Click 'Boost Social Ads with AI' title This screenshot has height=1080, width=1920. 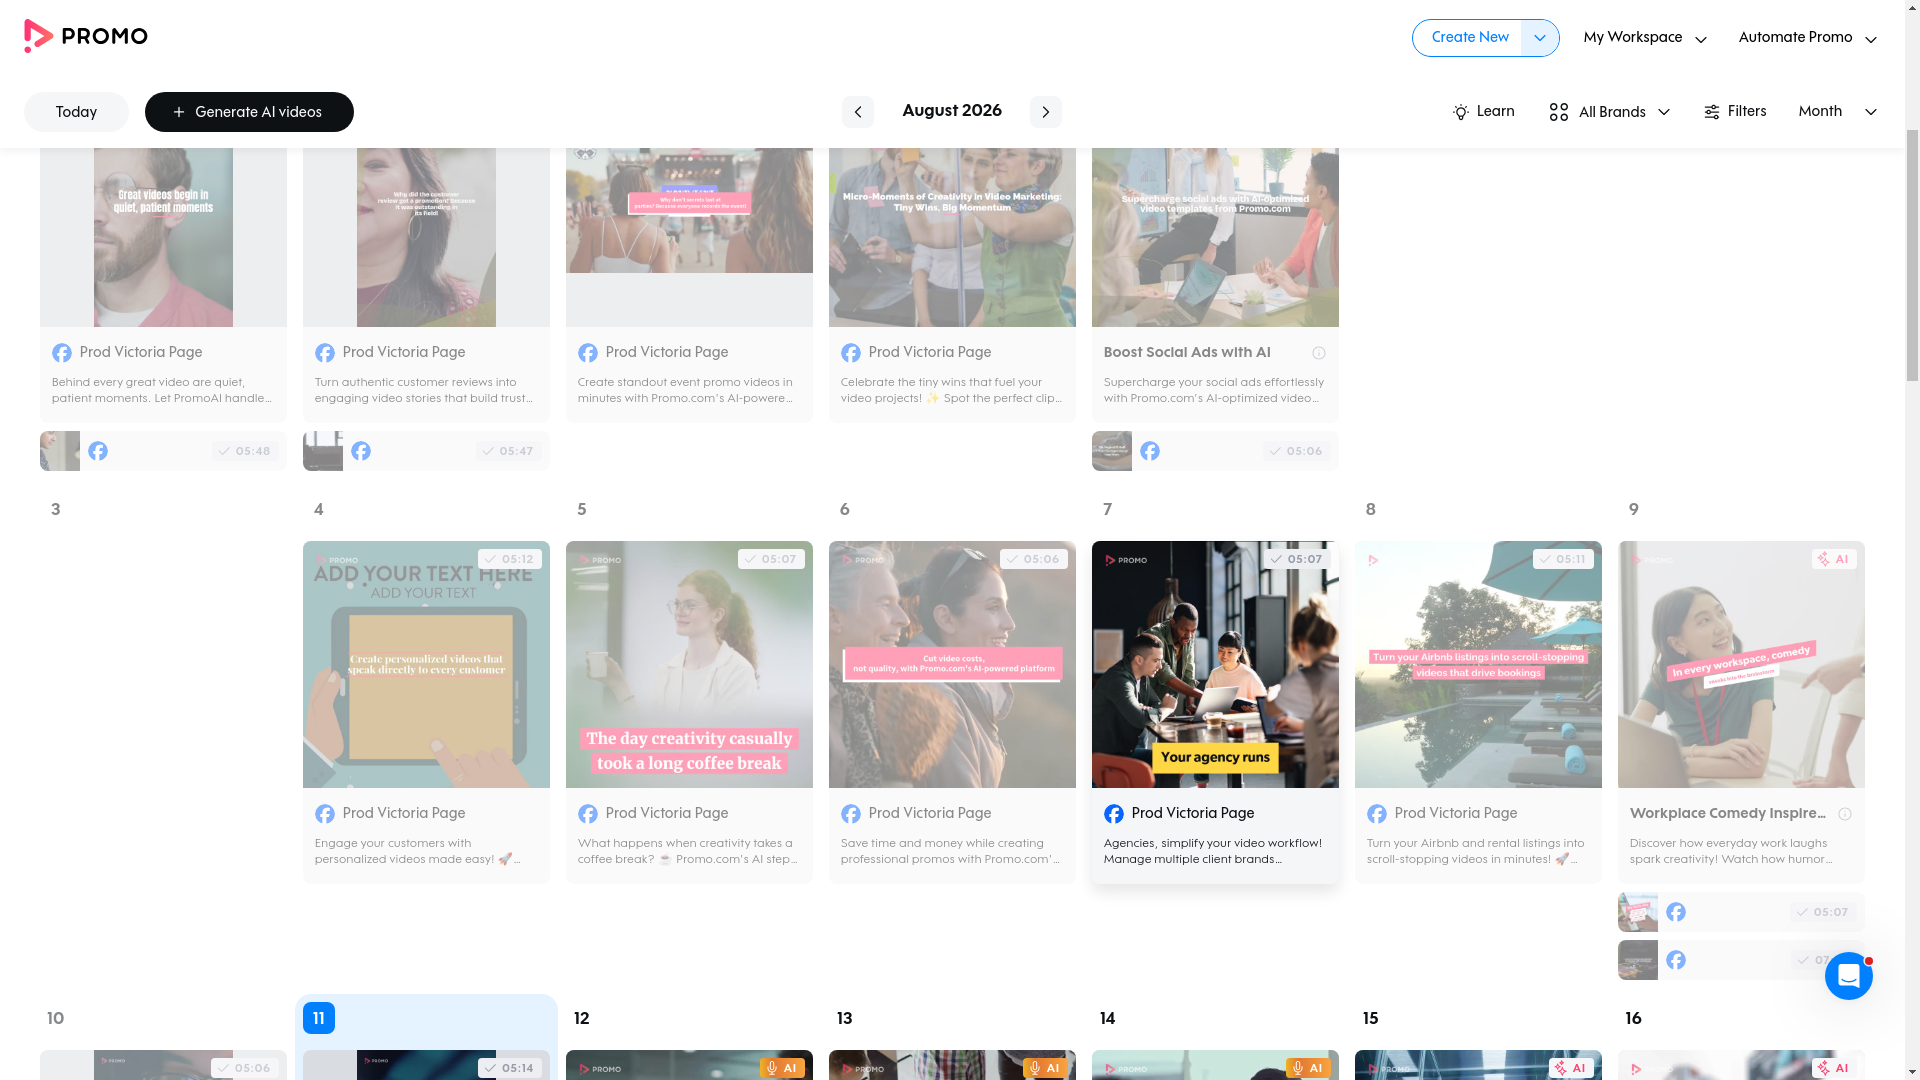pos(1187,353)
